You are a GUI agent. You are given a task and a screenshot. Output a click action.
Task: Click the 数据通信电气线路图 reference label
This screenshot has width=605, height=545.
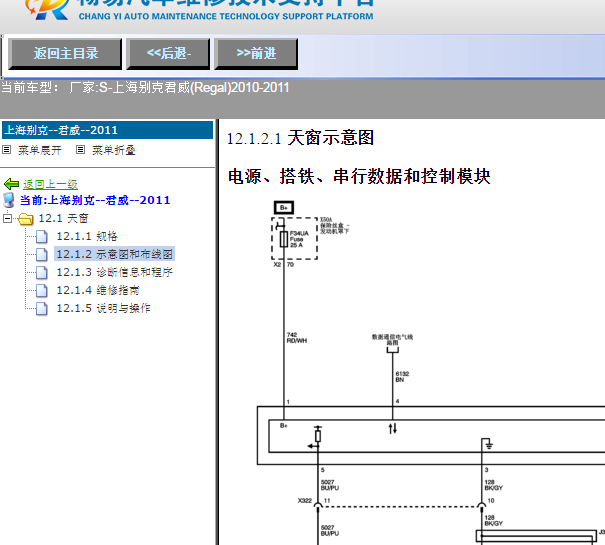[392, 340]
